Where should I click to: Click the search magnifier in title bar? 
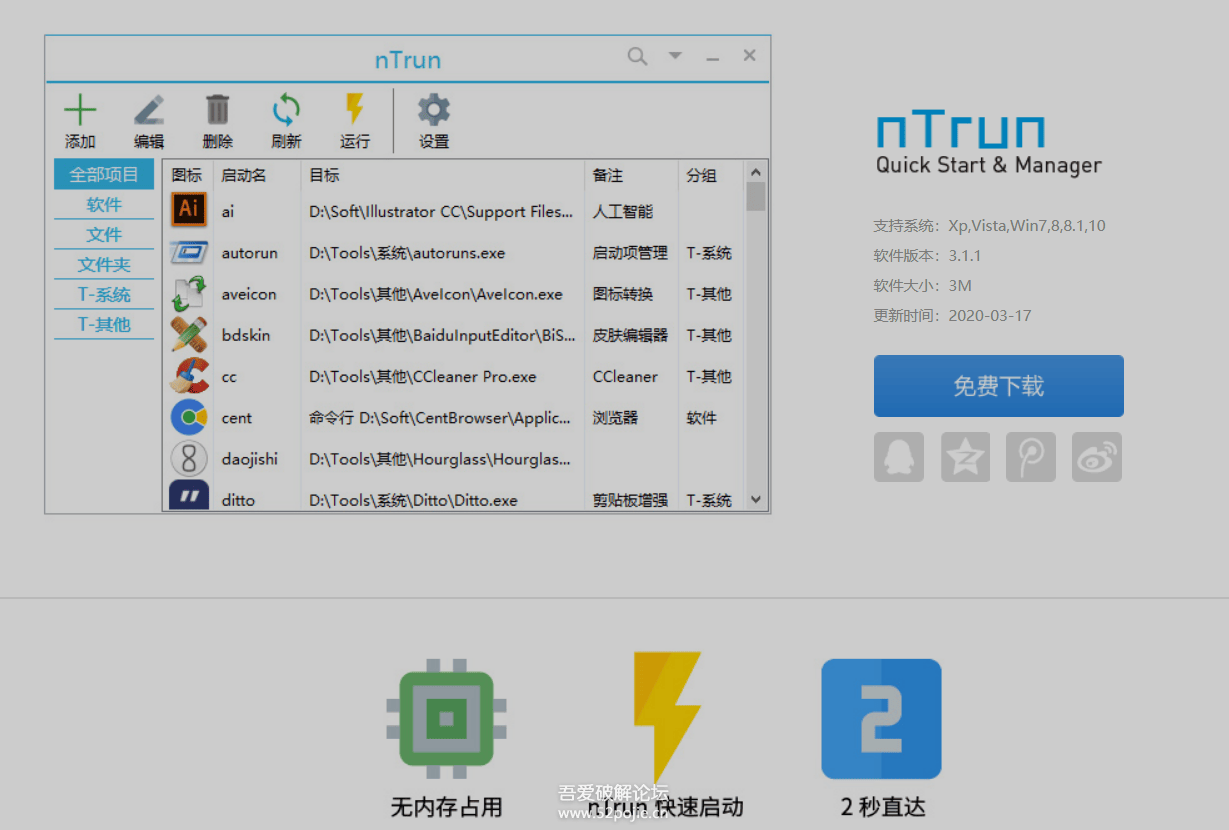tap(637, 56)
